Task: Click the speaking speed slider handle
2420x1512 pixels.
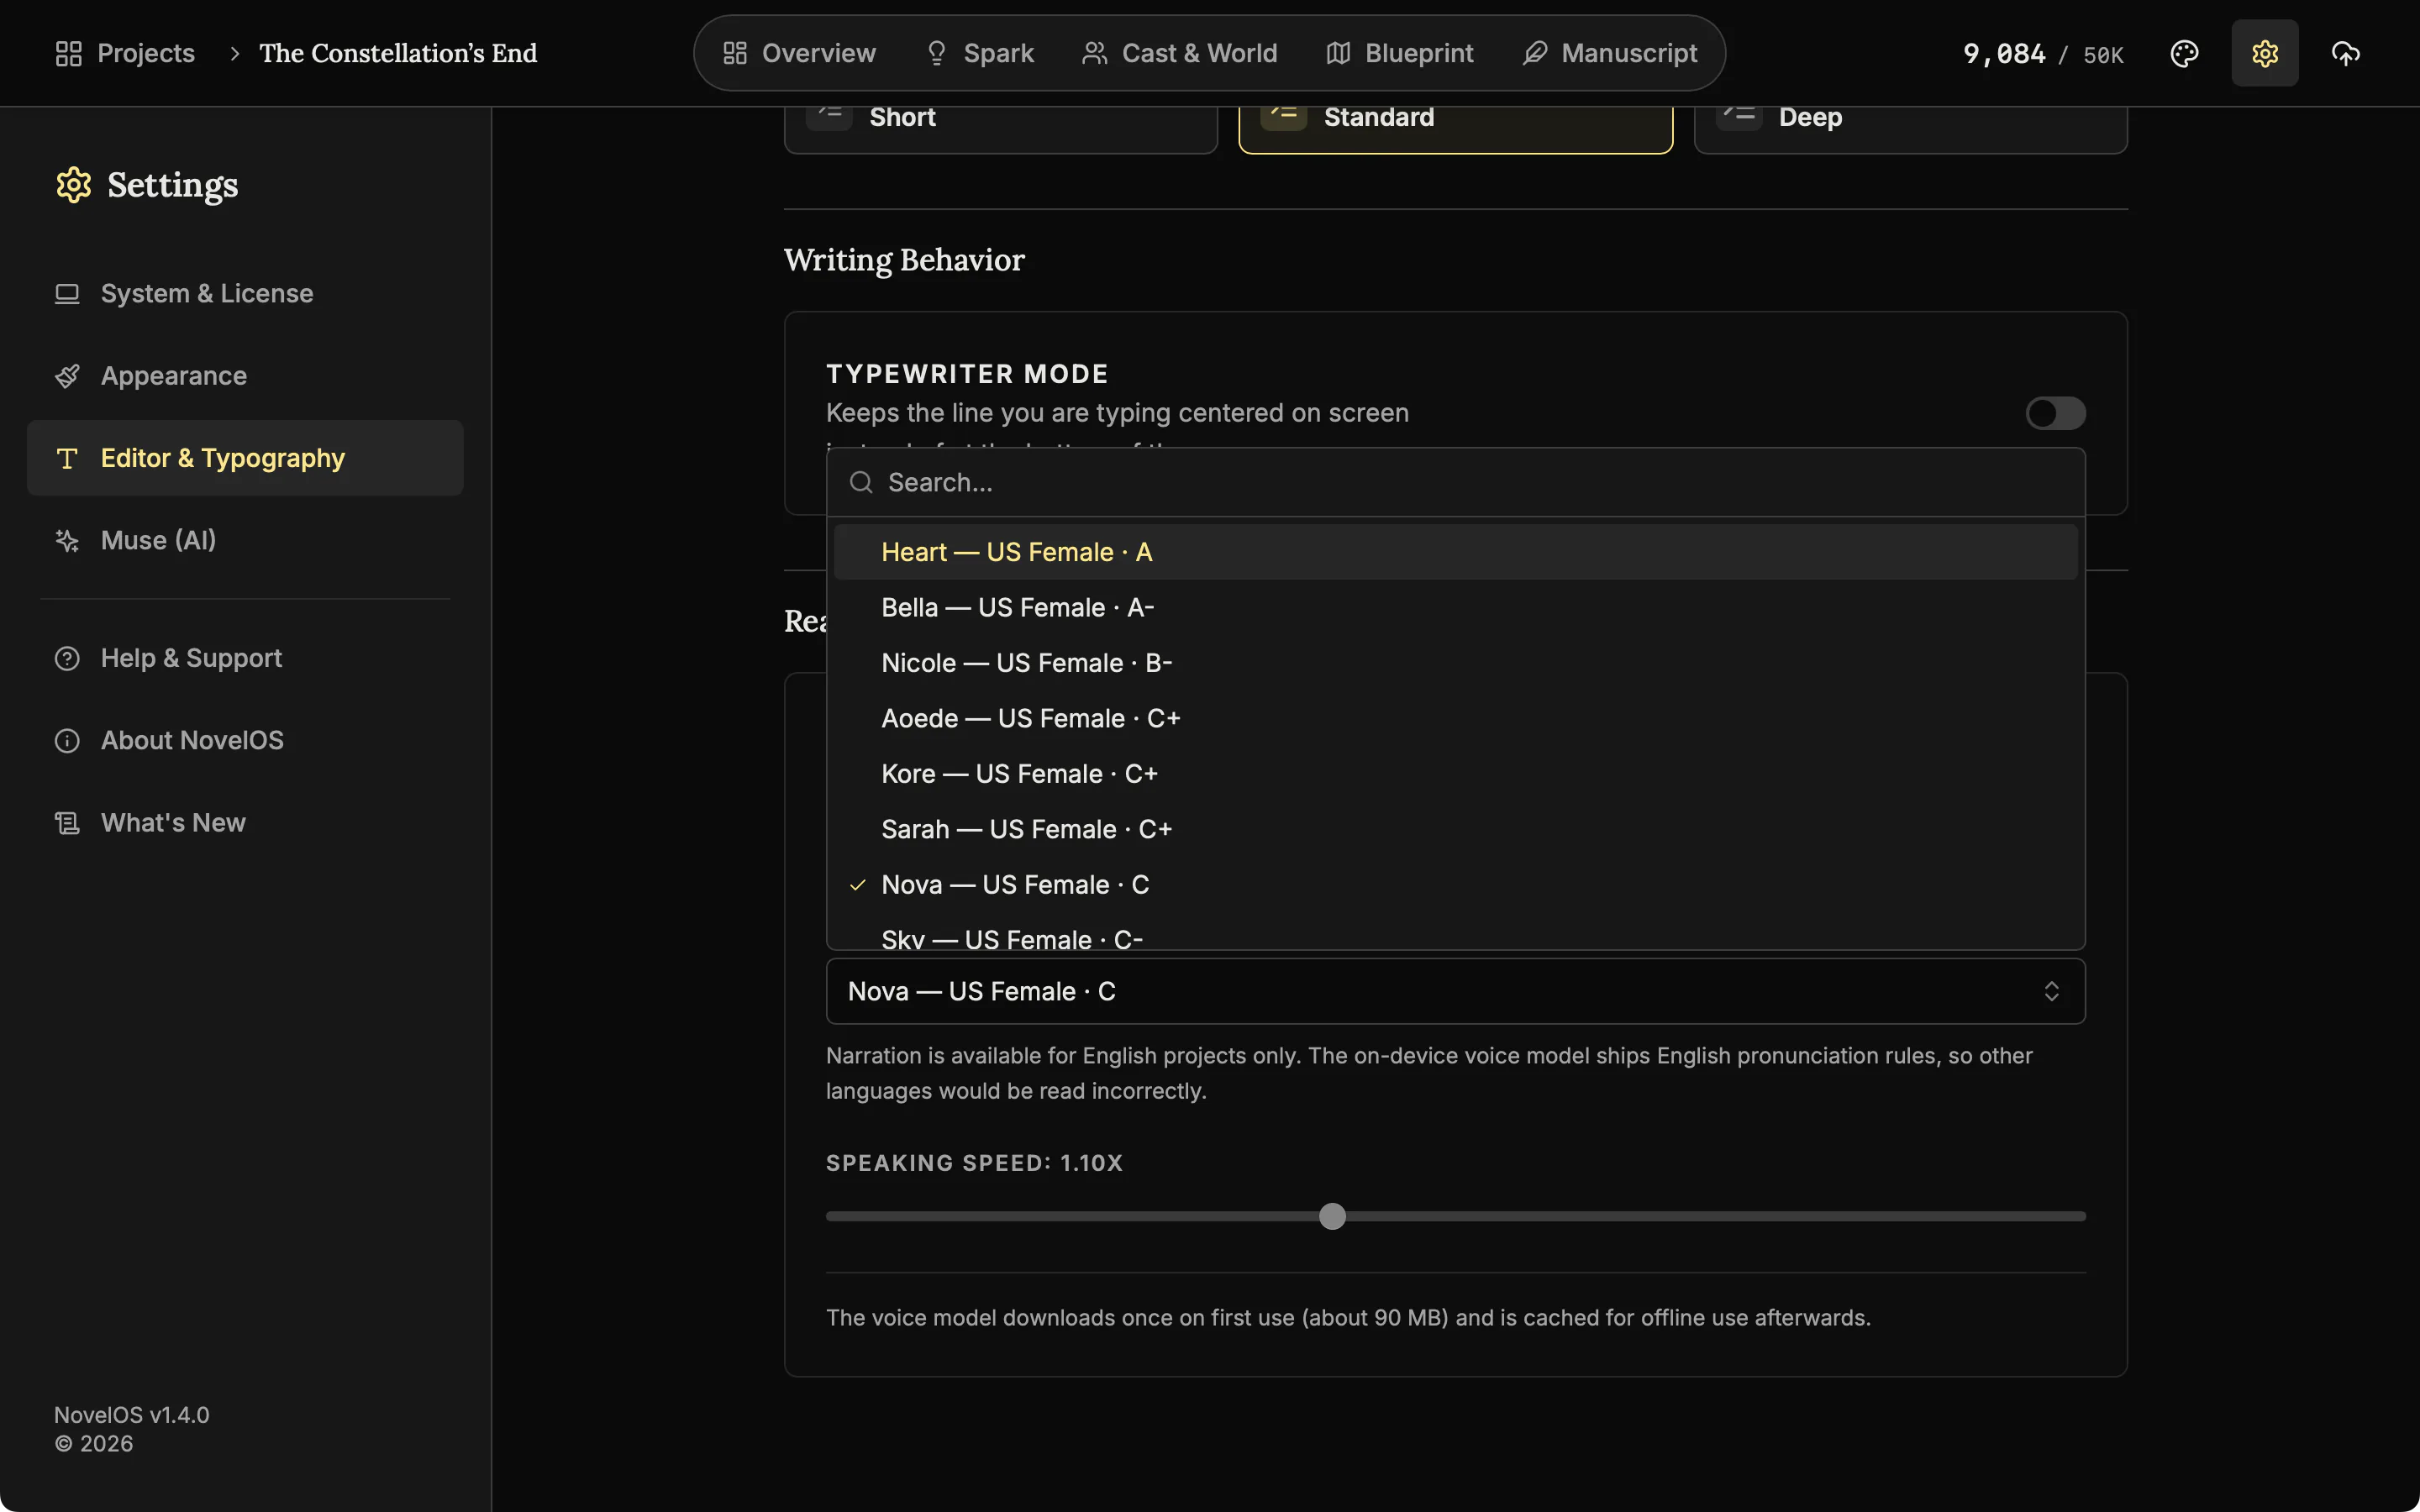Action: (x=1332, y=1217)
